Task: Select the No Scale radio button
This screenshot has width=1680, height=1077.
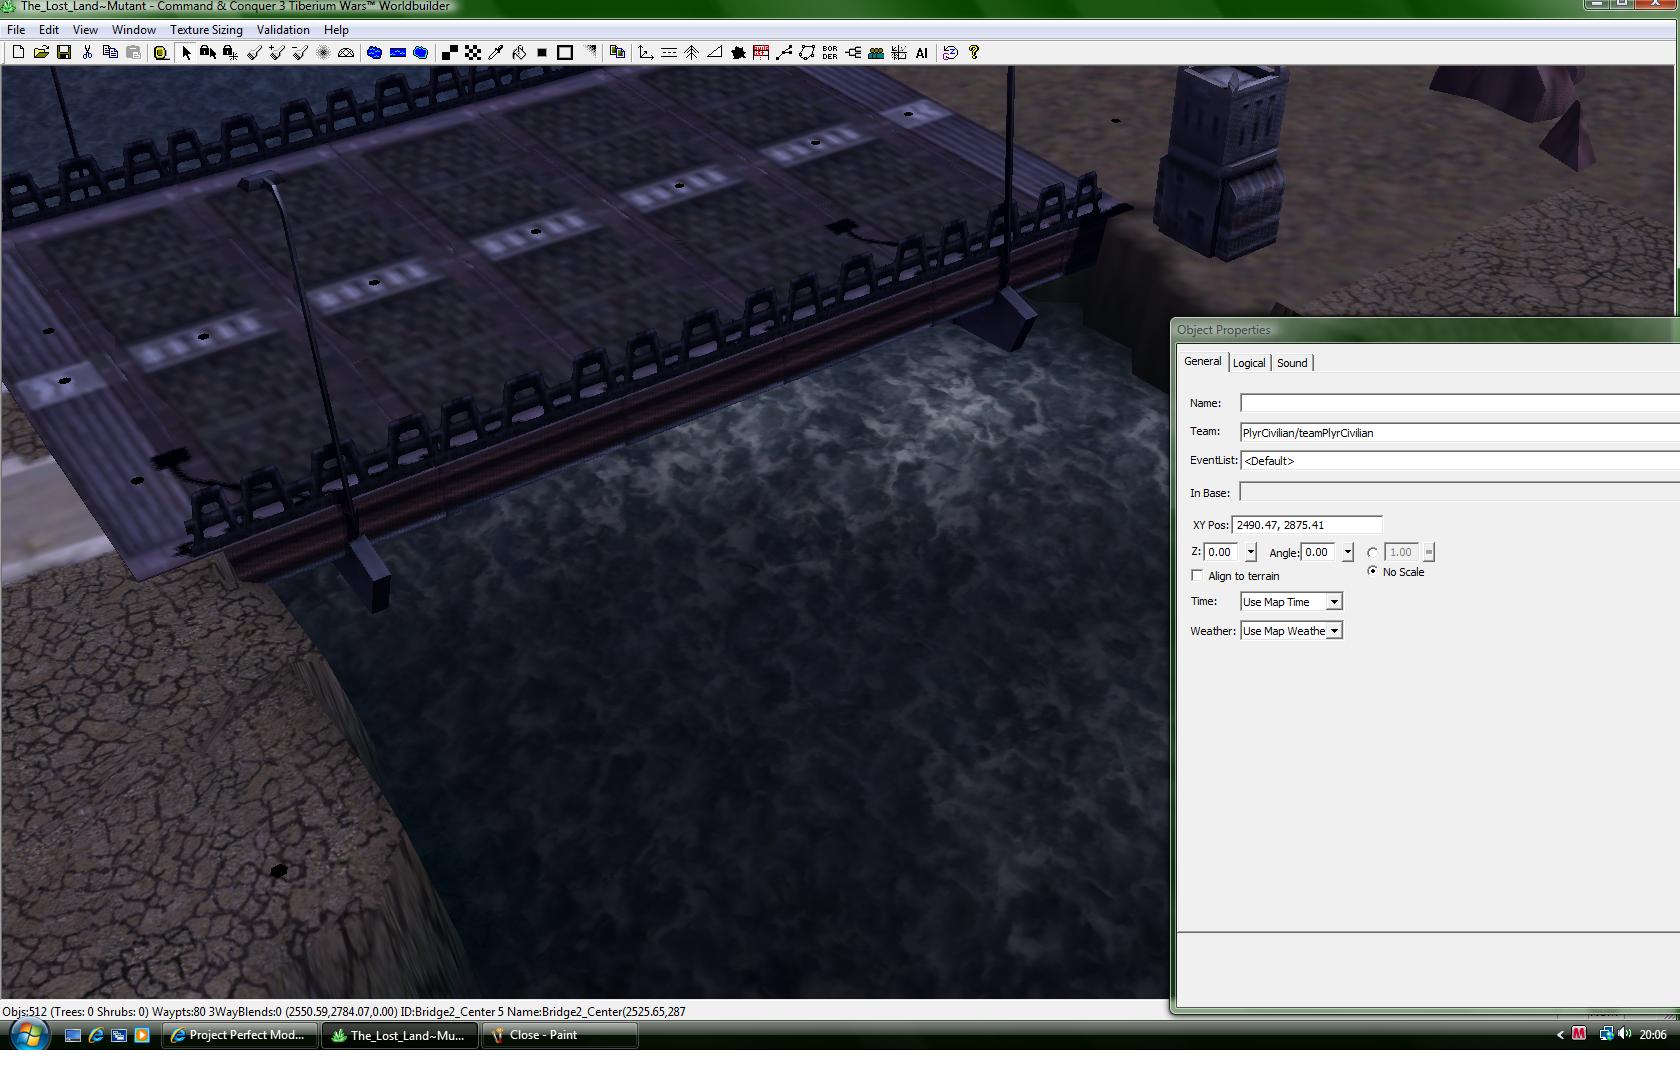Action: [1372, 570]
